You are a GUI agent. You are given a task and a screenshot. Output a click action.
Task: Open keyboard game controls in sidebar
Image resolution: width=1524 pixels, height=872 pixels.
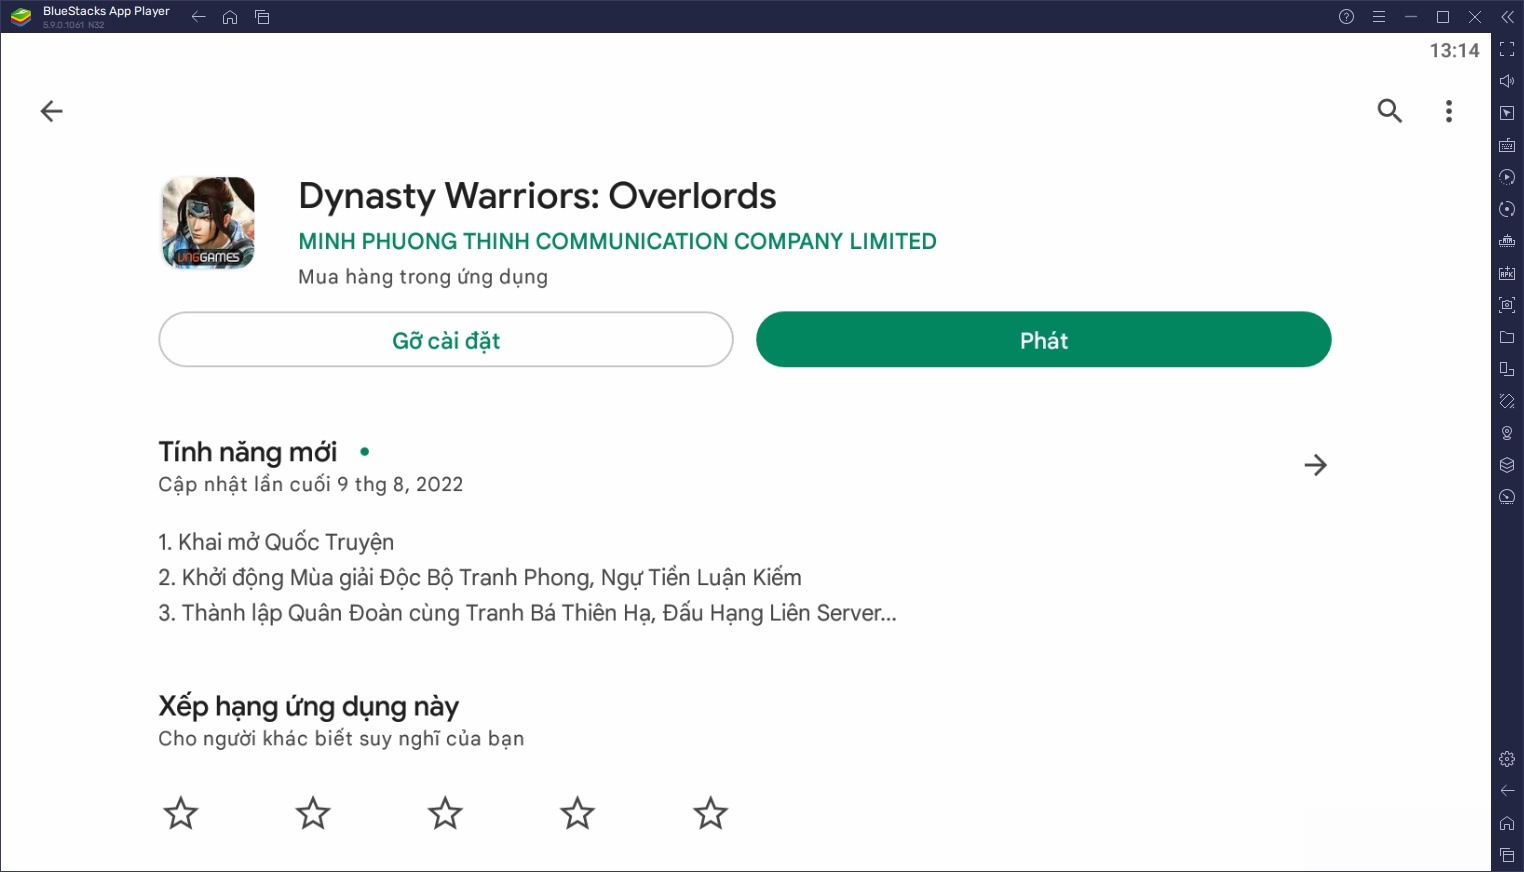click(x=1507, y=145)
